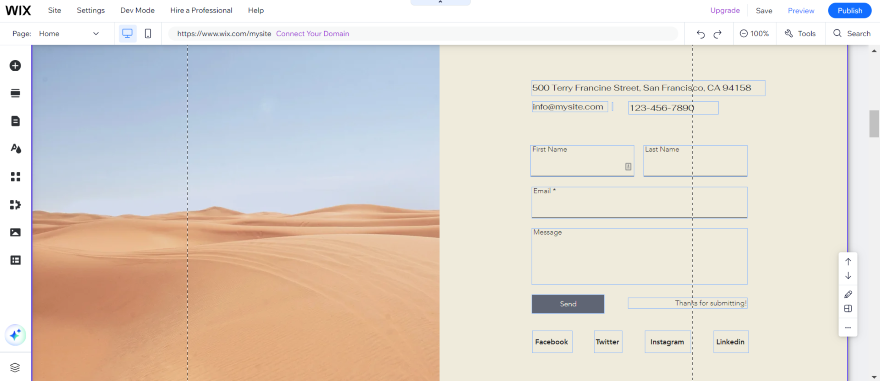Screen dimensions: 880x381
Task: Click the small icon inside First Name field
Action: [x=628, y=167]
